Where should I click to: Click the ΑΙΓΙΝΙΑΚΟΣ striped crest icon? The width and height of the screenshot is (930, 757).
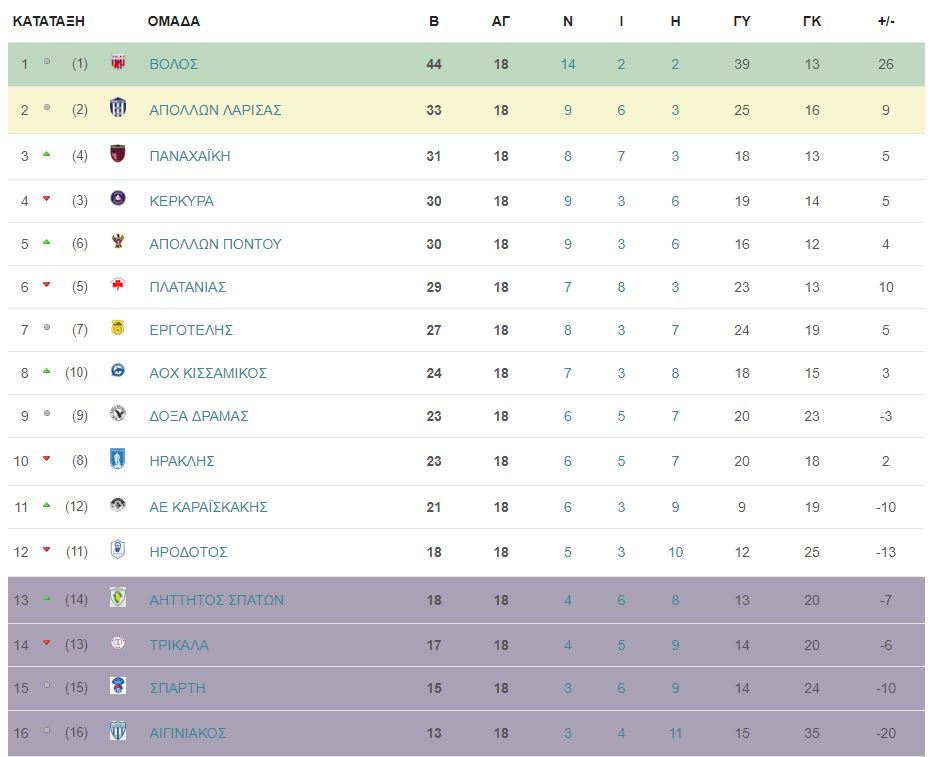(118, 732)
